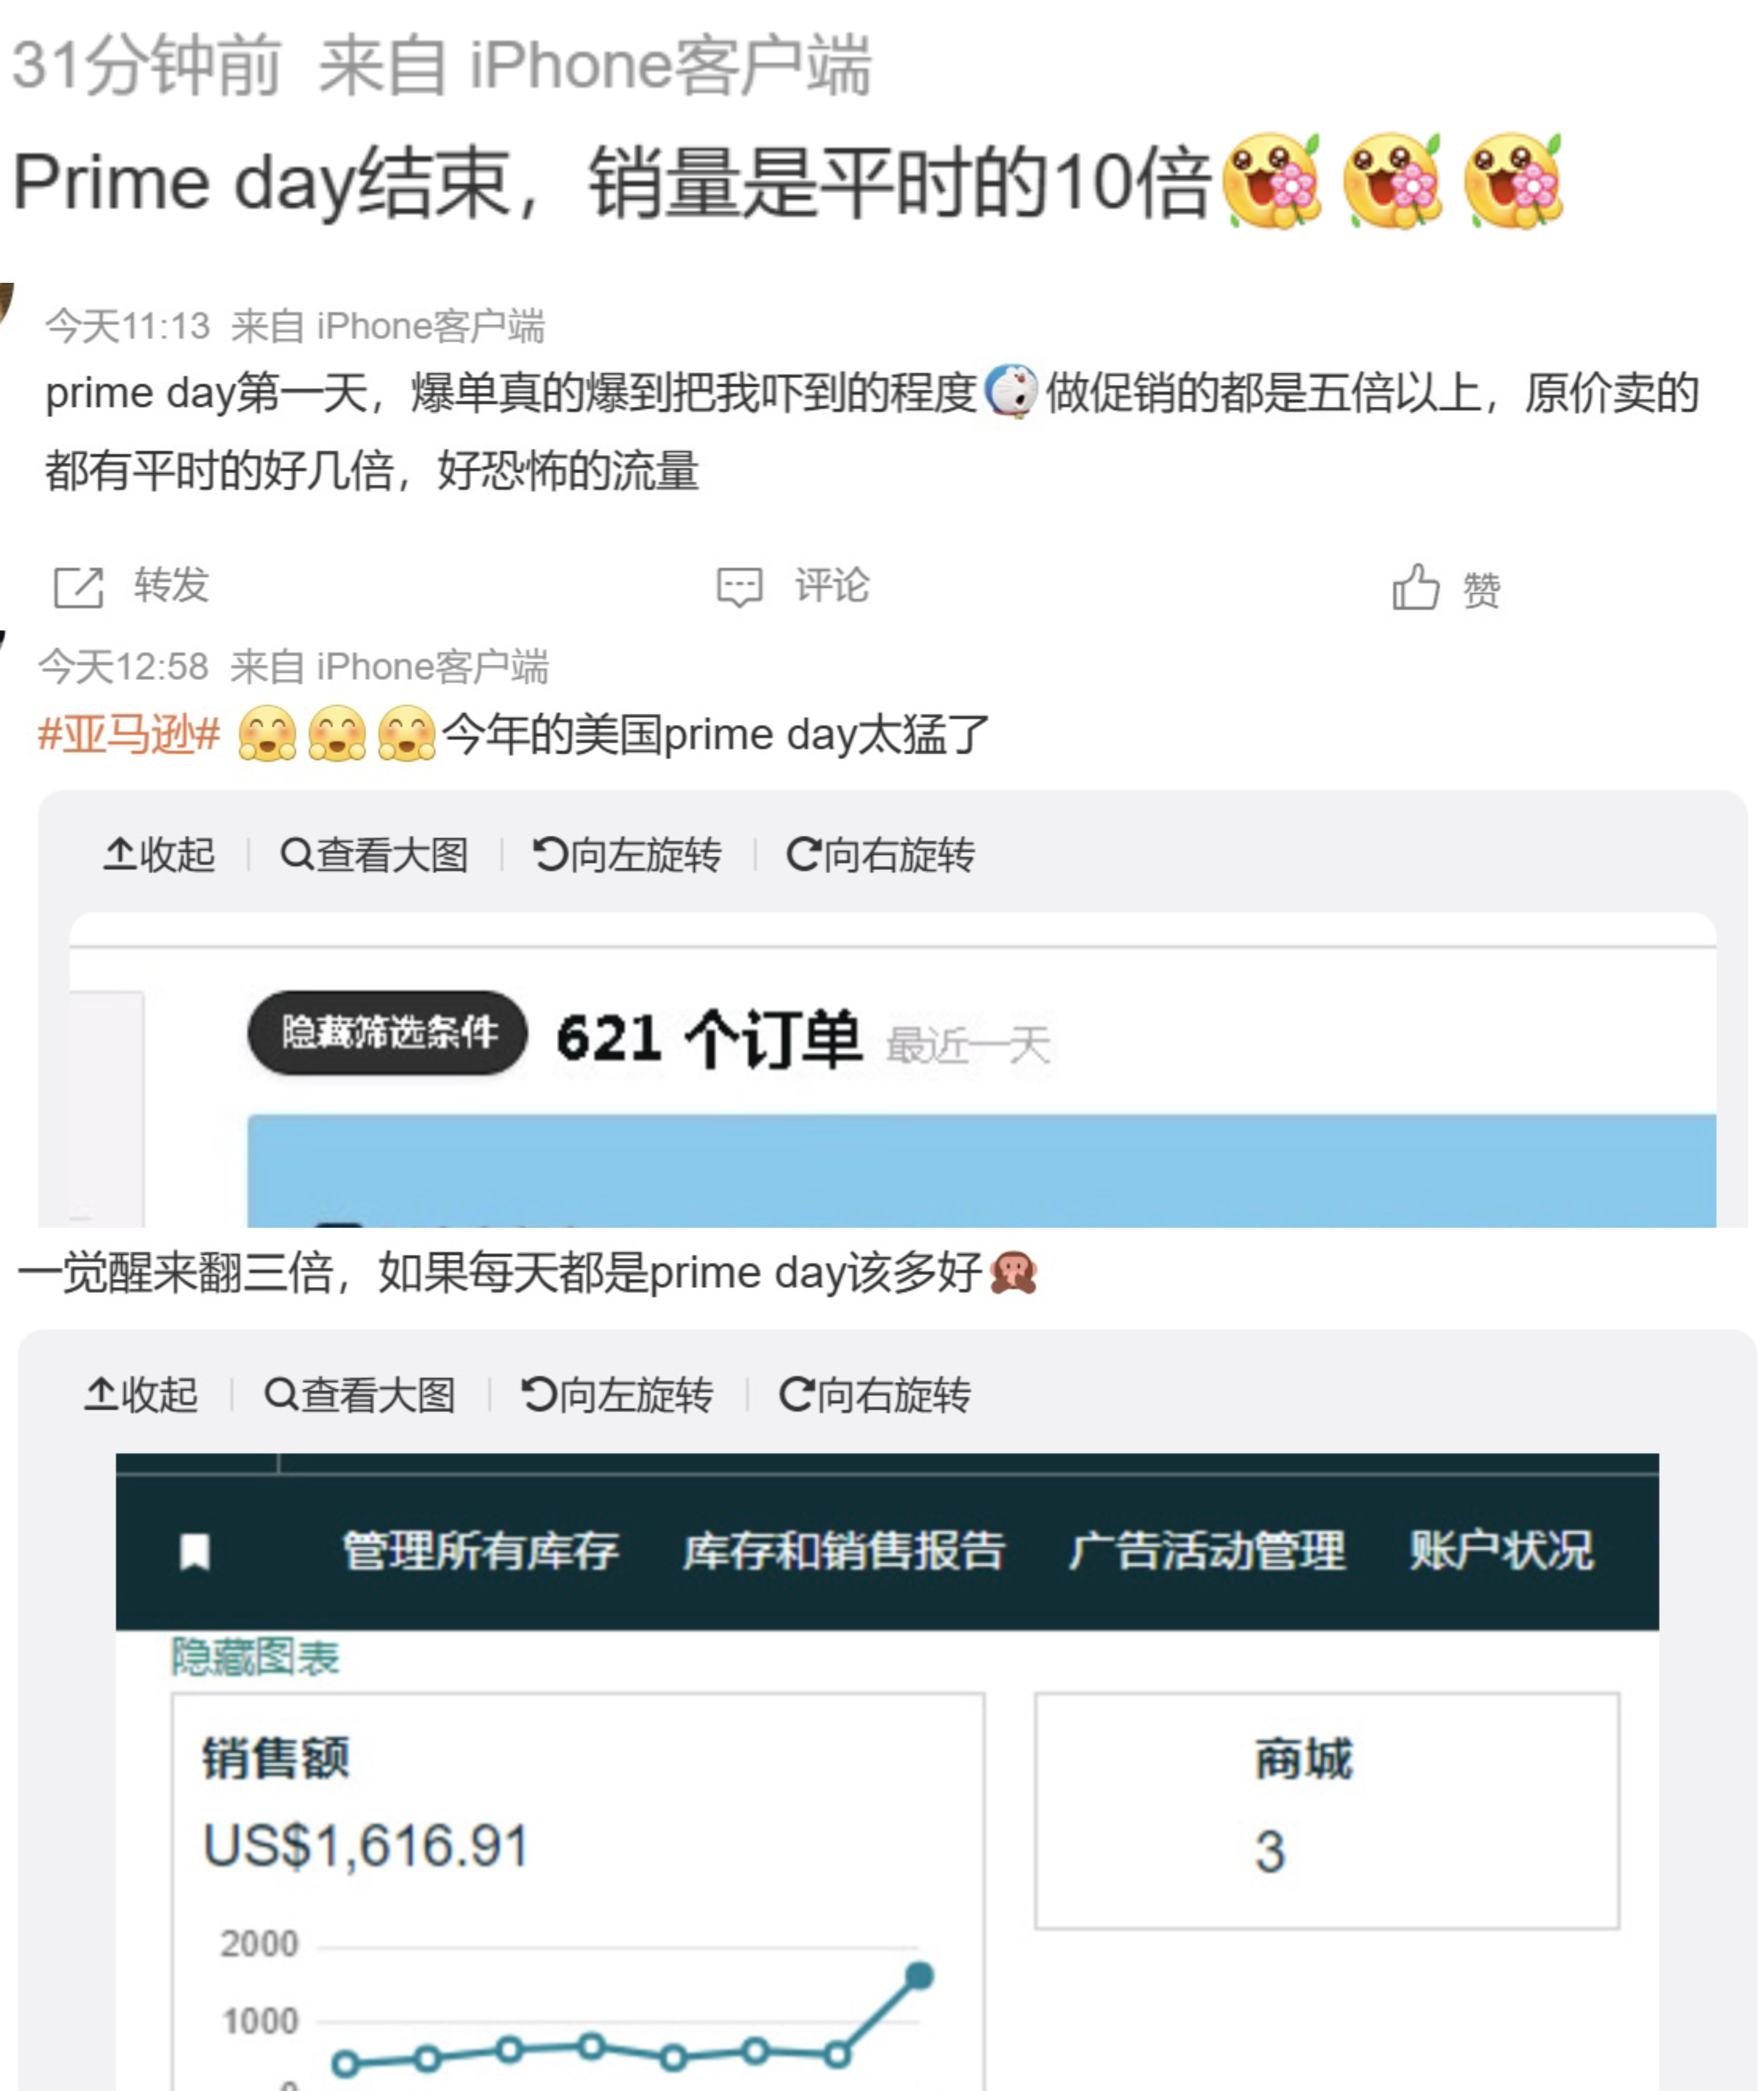Like the post with 赞 thumbs-up
Image resolution: width=1764 pixels, height=2091 pixels.
[1416, 587]
